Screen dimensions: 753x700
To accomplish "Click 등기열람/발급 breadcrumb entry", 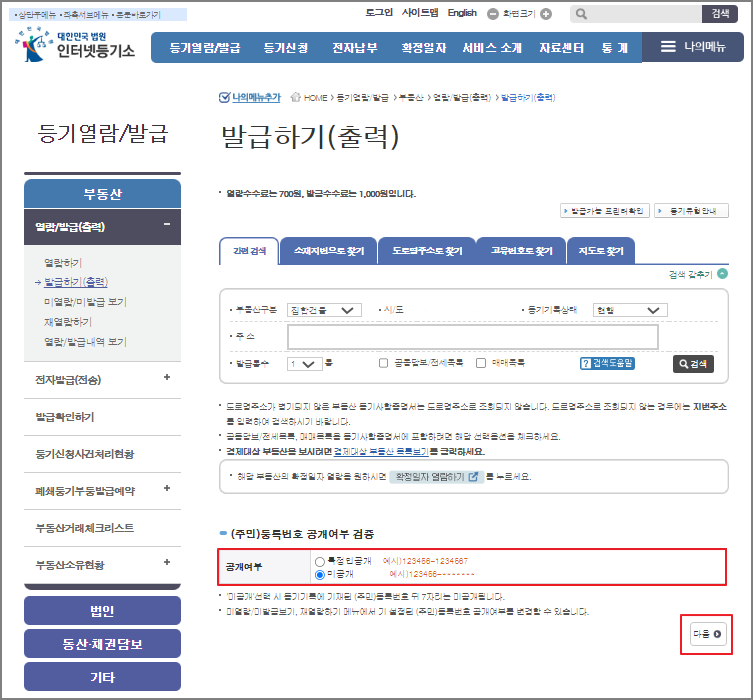I will [362, 97].
